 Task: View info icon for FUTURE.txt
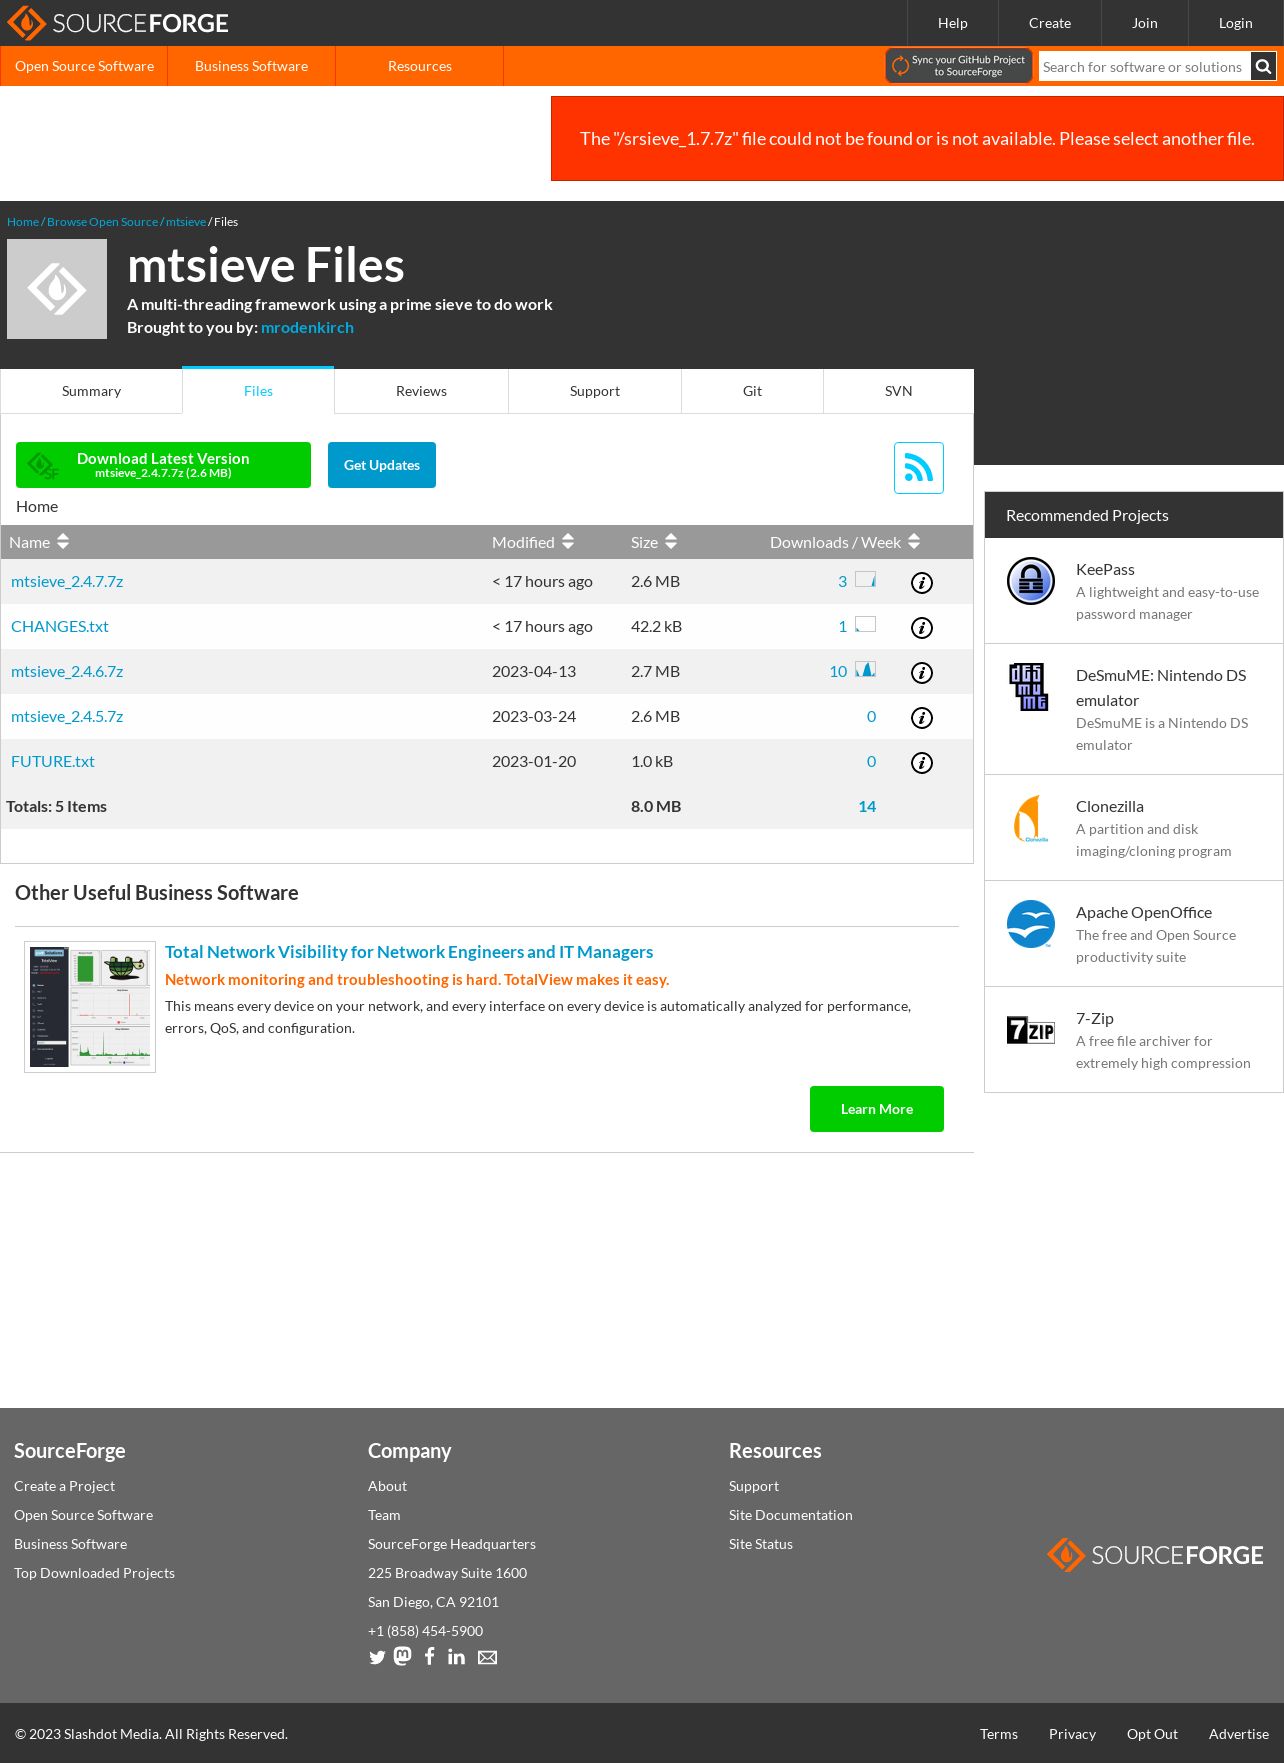pyautogui.click(x=922, y=763)
